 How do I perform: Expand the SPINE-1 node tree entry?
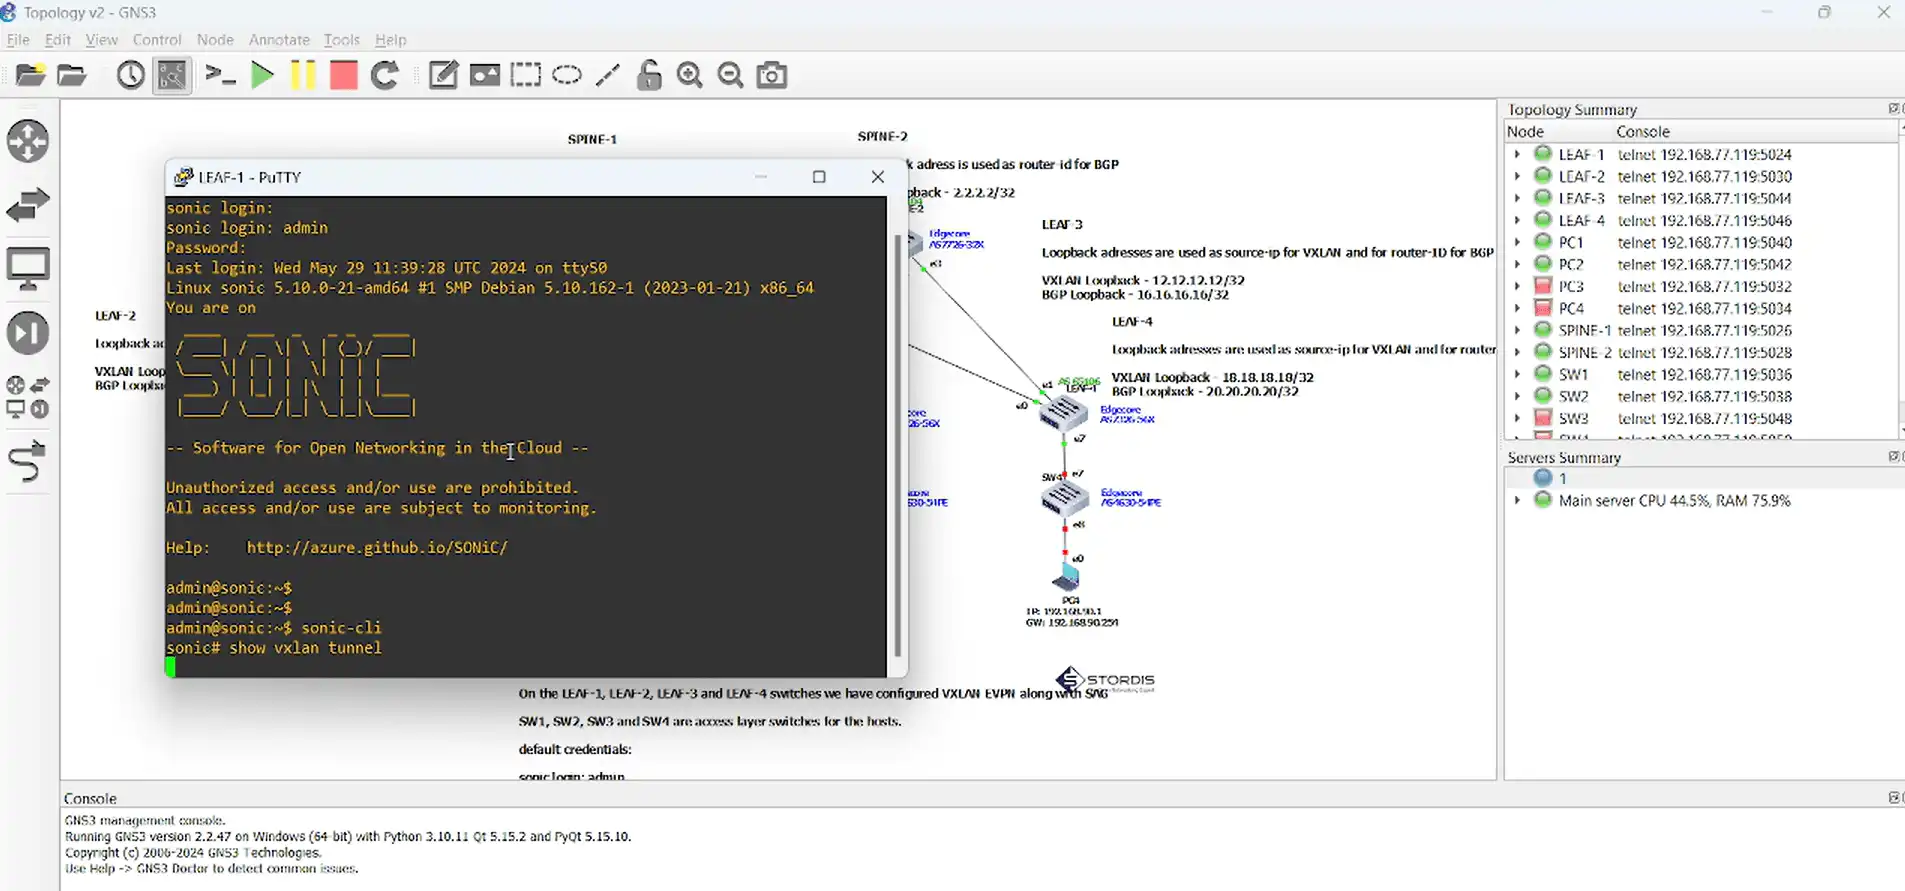pos(1517,330)
